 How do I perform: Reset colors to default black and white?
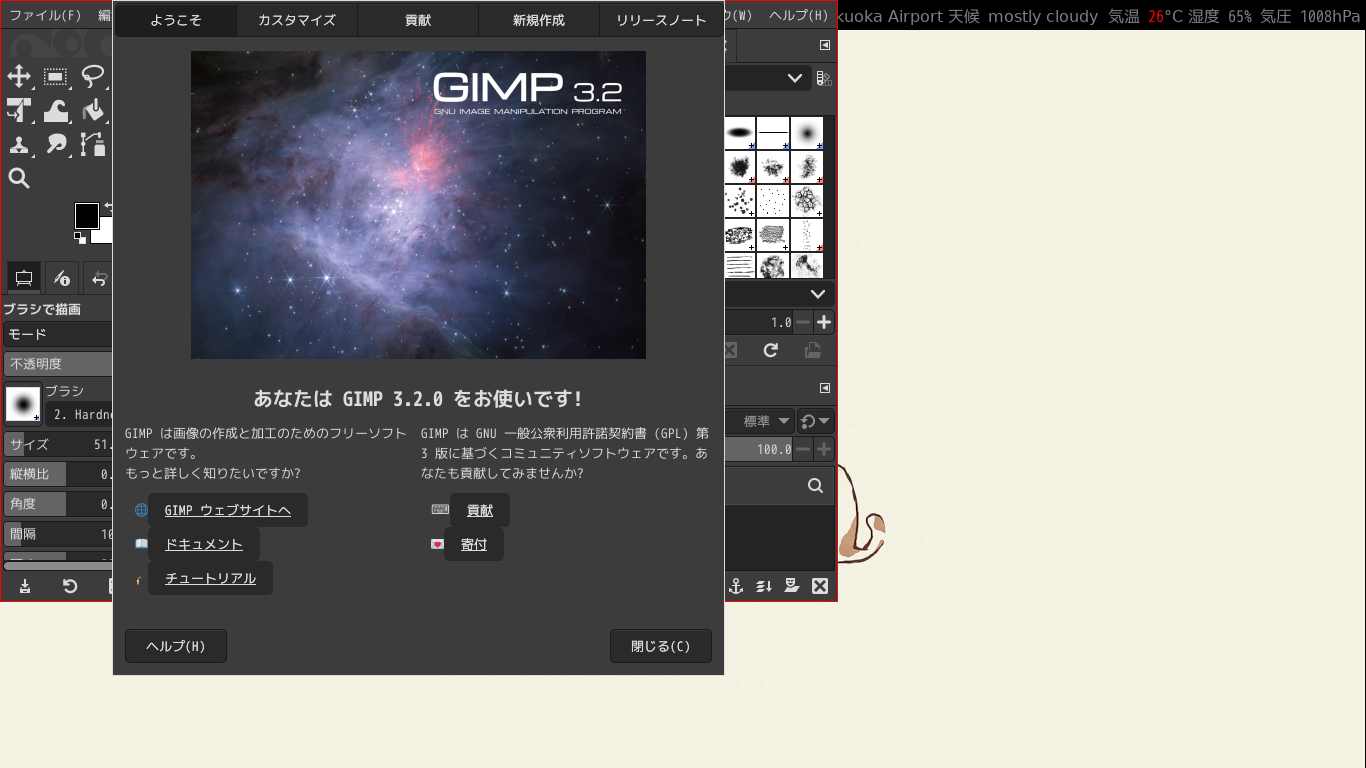80,238
